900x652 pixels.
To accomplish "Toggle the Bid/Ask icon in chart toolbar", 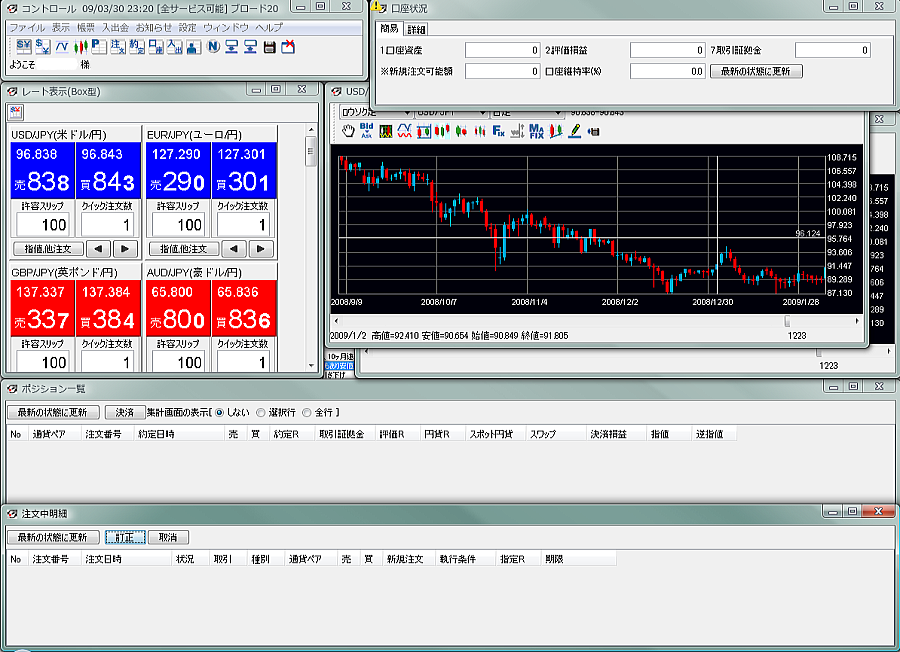I will (x=366, y=131).
